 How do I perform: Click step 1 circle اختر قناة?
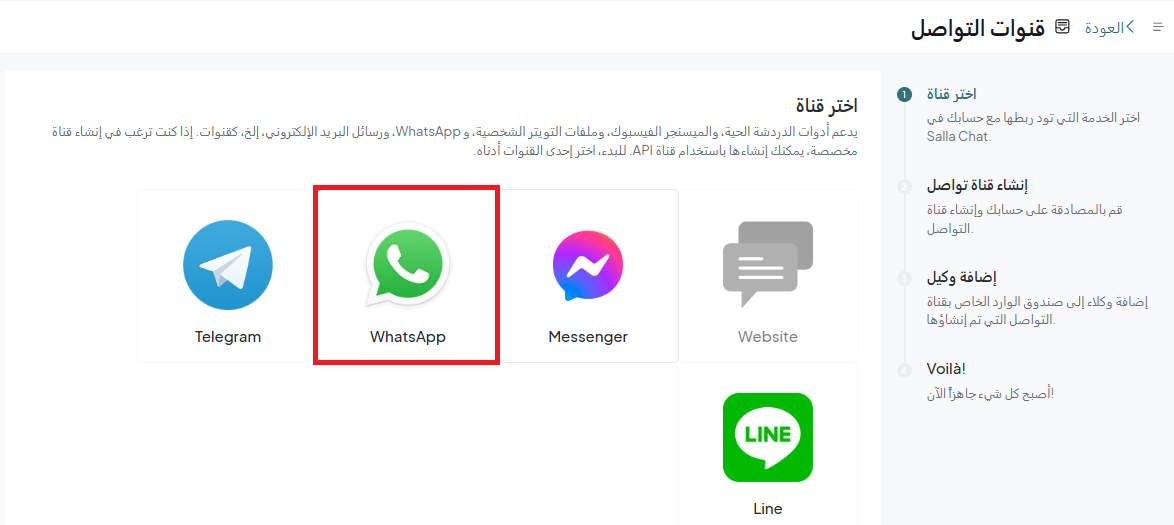(x=904, y=94)
